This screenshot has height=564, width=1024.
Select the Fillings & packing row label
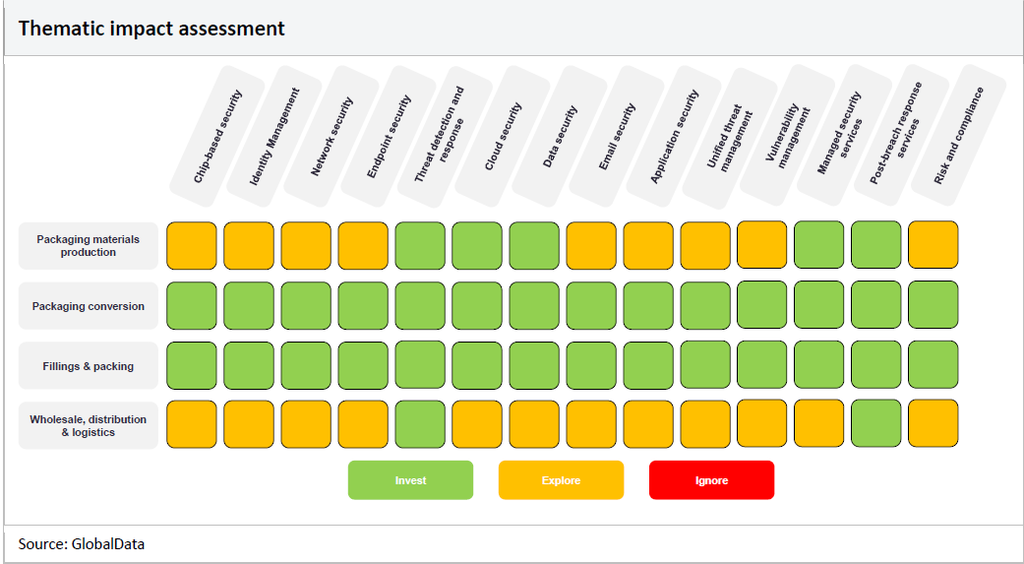[x=88, y=366]
